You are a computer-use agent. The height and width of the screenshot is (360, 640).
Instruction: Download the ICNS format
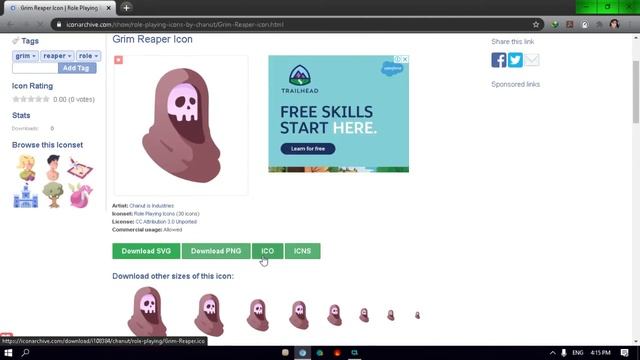pos(302,251)
